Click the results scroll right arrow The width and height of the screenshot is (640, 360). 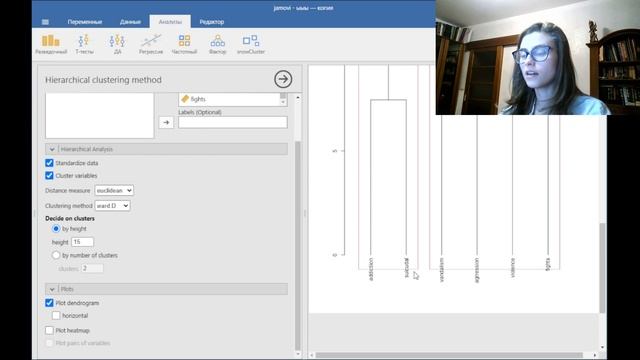tap(594, 355)
